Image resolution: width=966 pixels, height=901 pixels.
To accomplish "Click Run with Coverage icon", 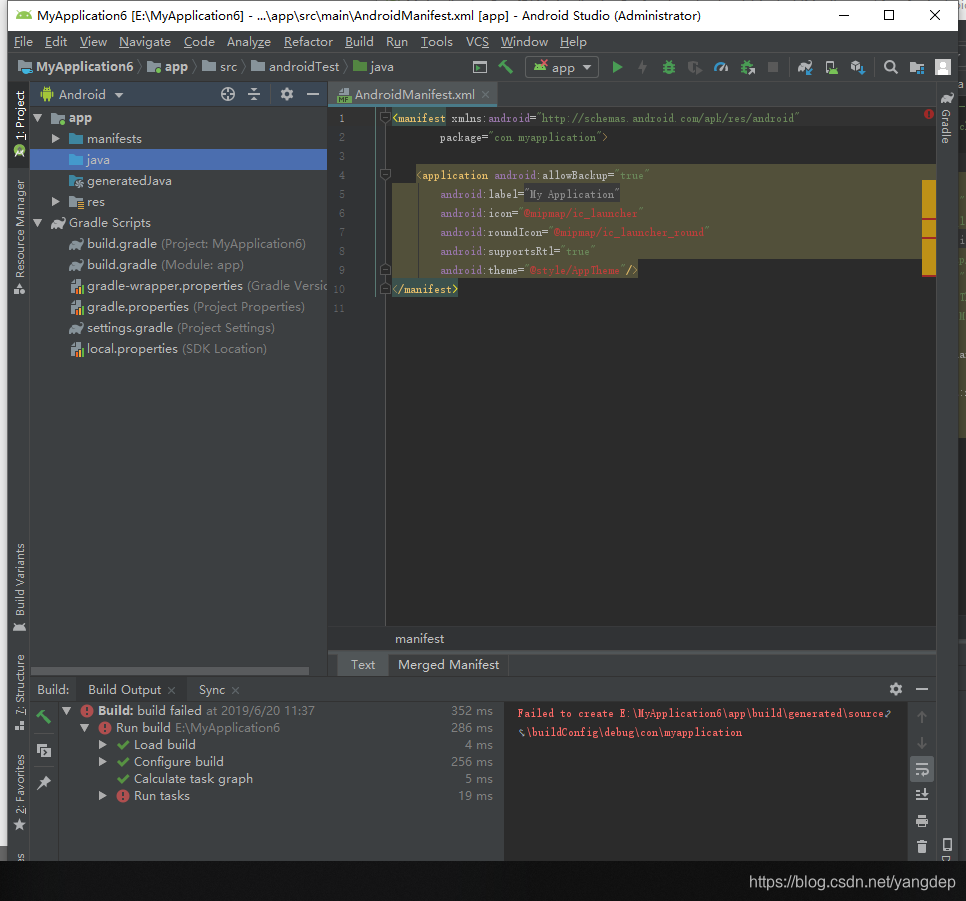I will click(x=694, y=67).
